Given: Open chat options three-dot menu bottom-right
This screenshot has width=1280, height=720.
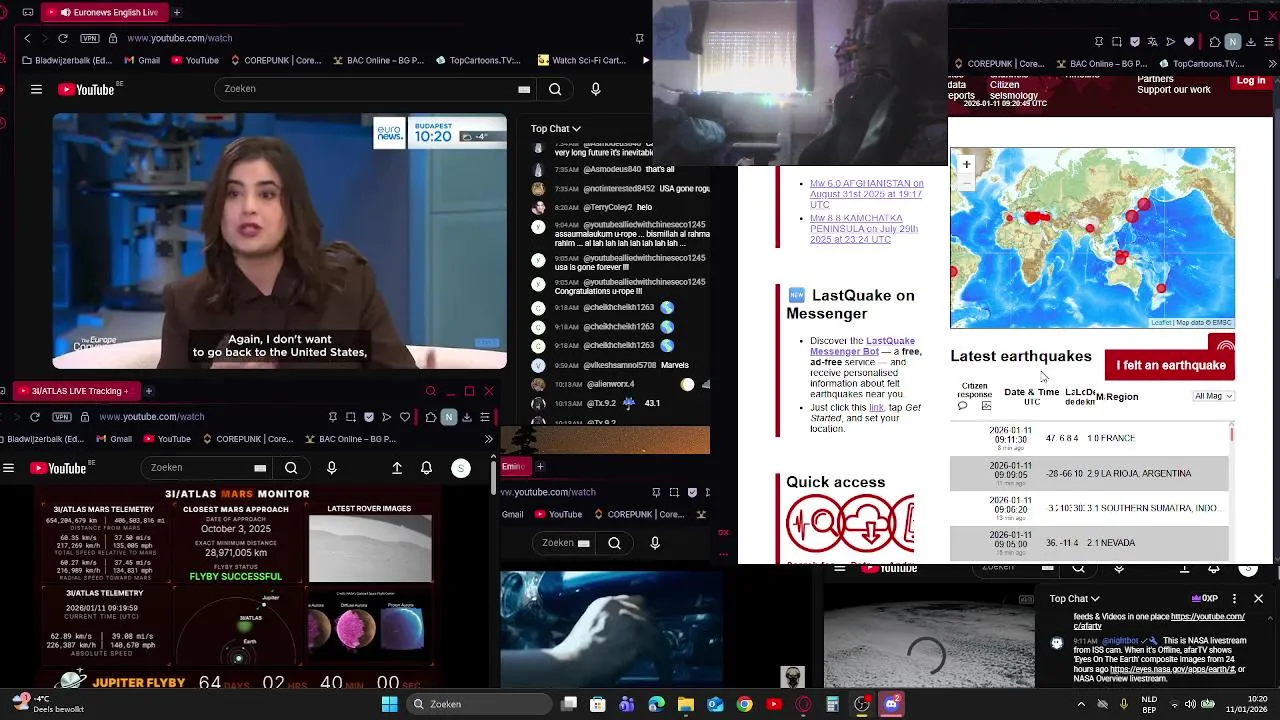Looking at the screenshot, I should [1234, 599].
